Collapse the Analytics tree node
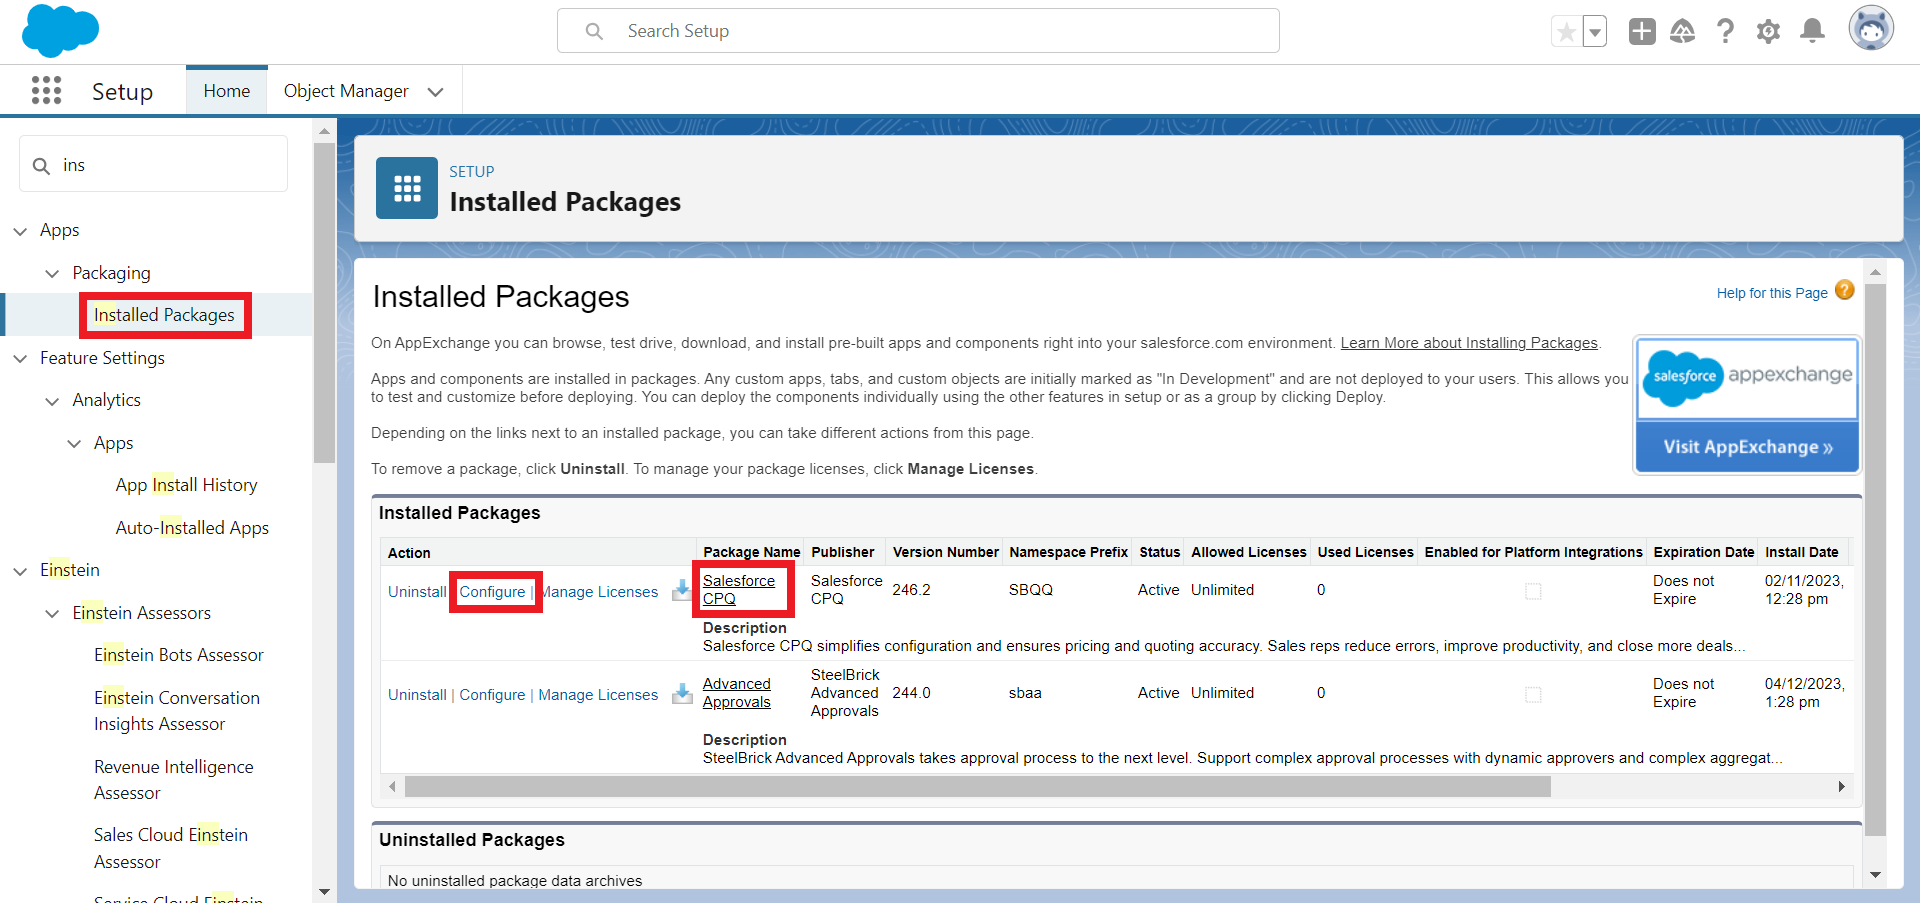 52,401
